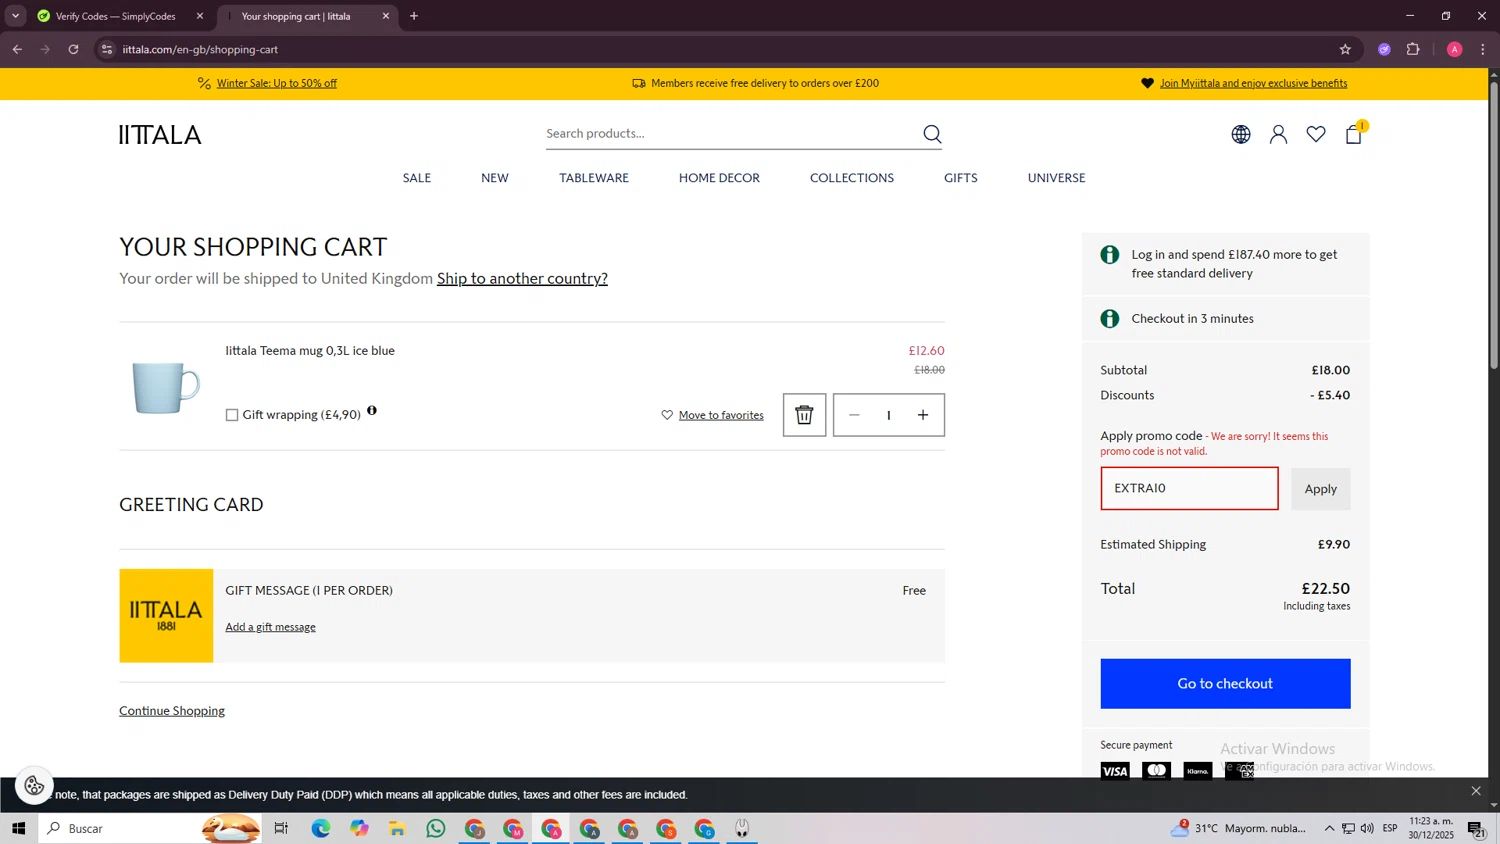Screen dimensions: 1500x844
Task: Click Go to checkout button
Action: [1225, 684]
